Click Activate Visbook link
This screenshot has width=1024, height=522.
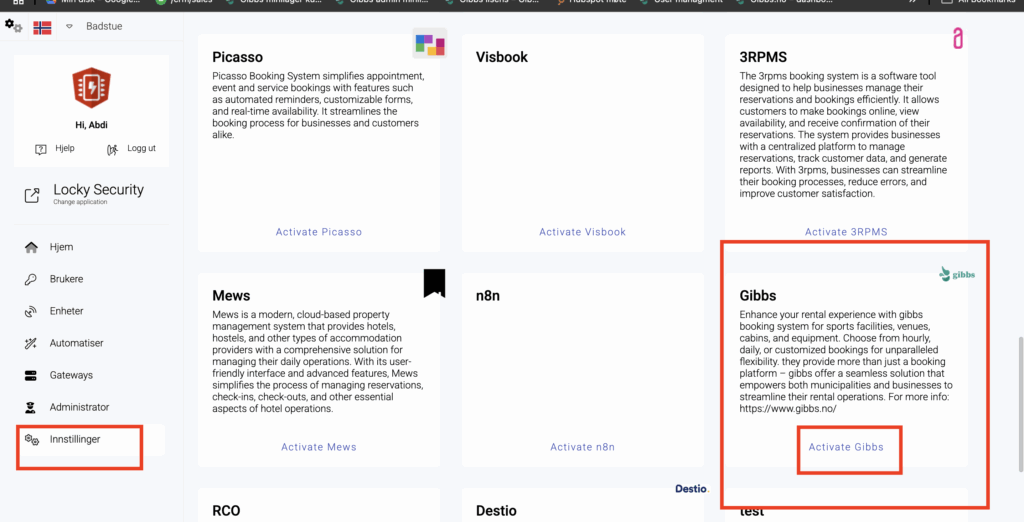(x=582, y=232)
